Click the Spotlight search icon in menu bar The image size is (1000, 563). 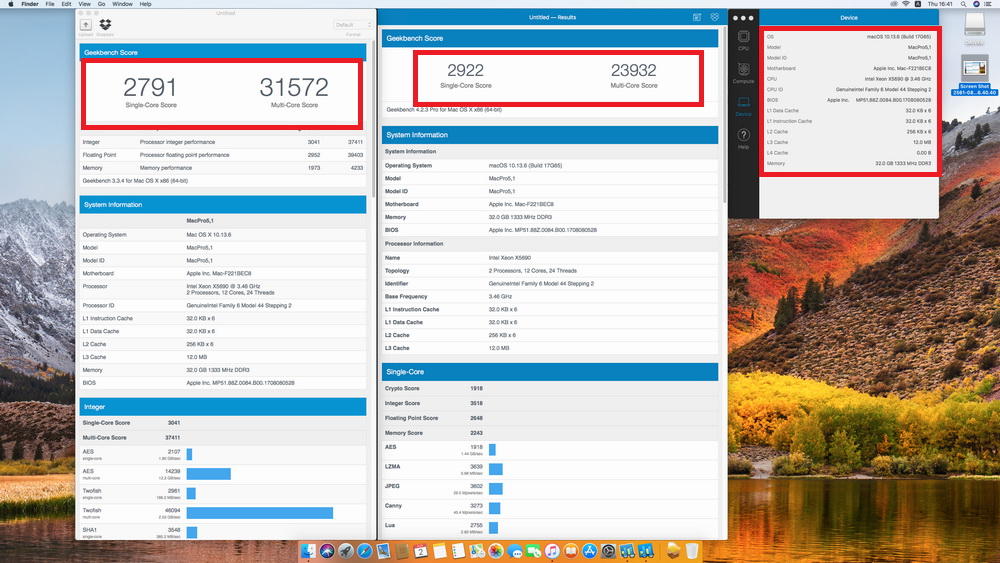(963, 4)
